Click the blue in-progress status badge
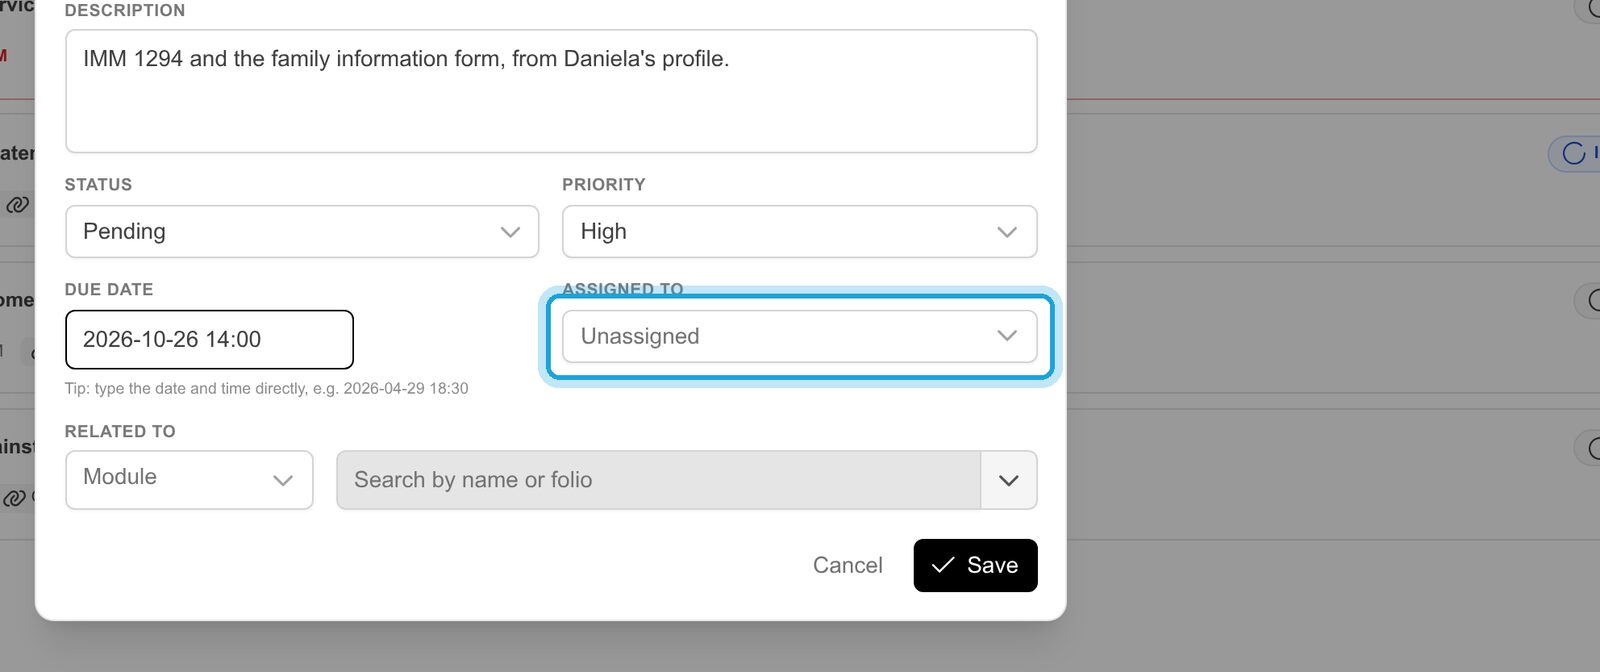 1575,153
